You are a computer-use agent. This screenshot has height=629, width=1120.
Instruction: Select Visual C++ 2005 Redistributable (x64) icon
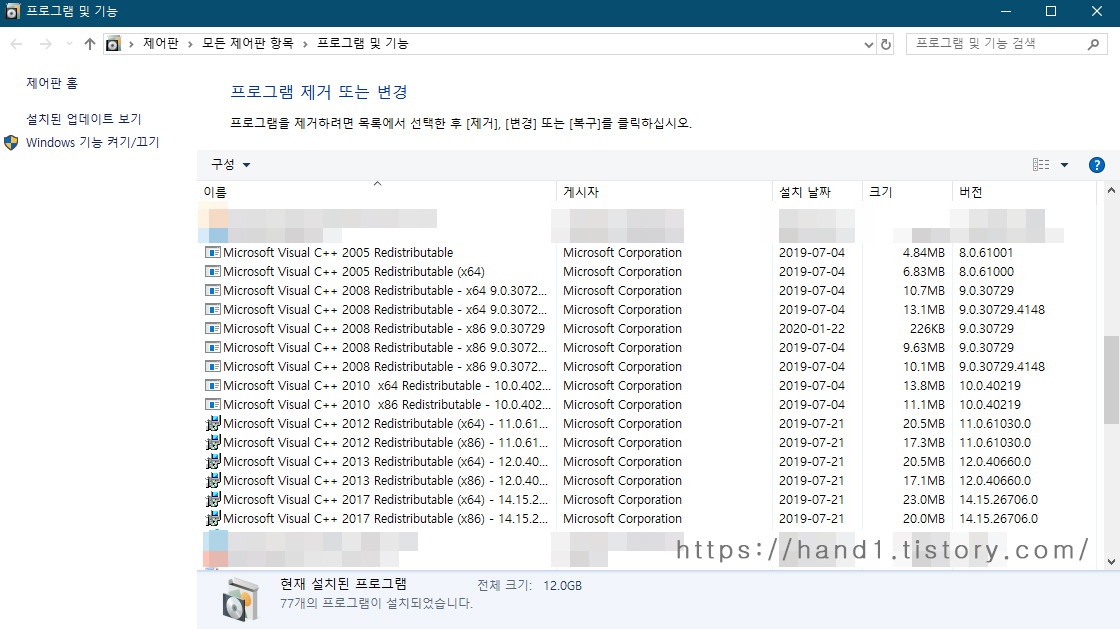click(213, 272)
